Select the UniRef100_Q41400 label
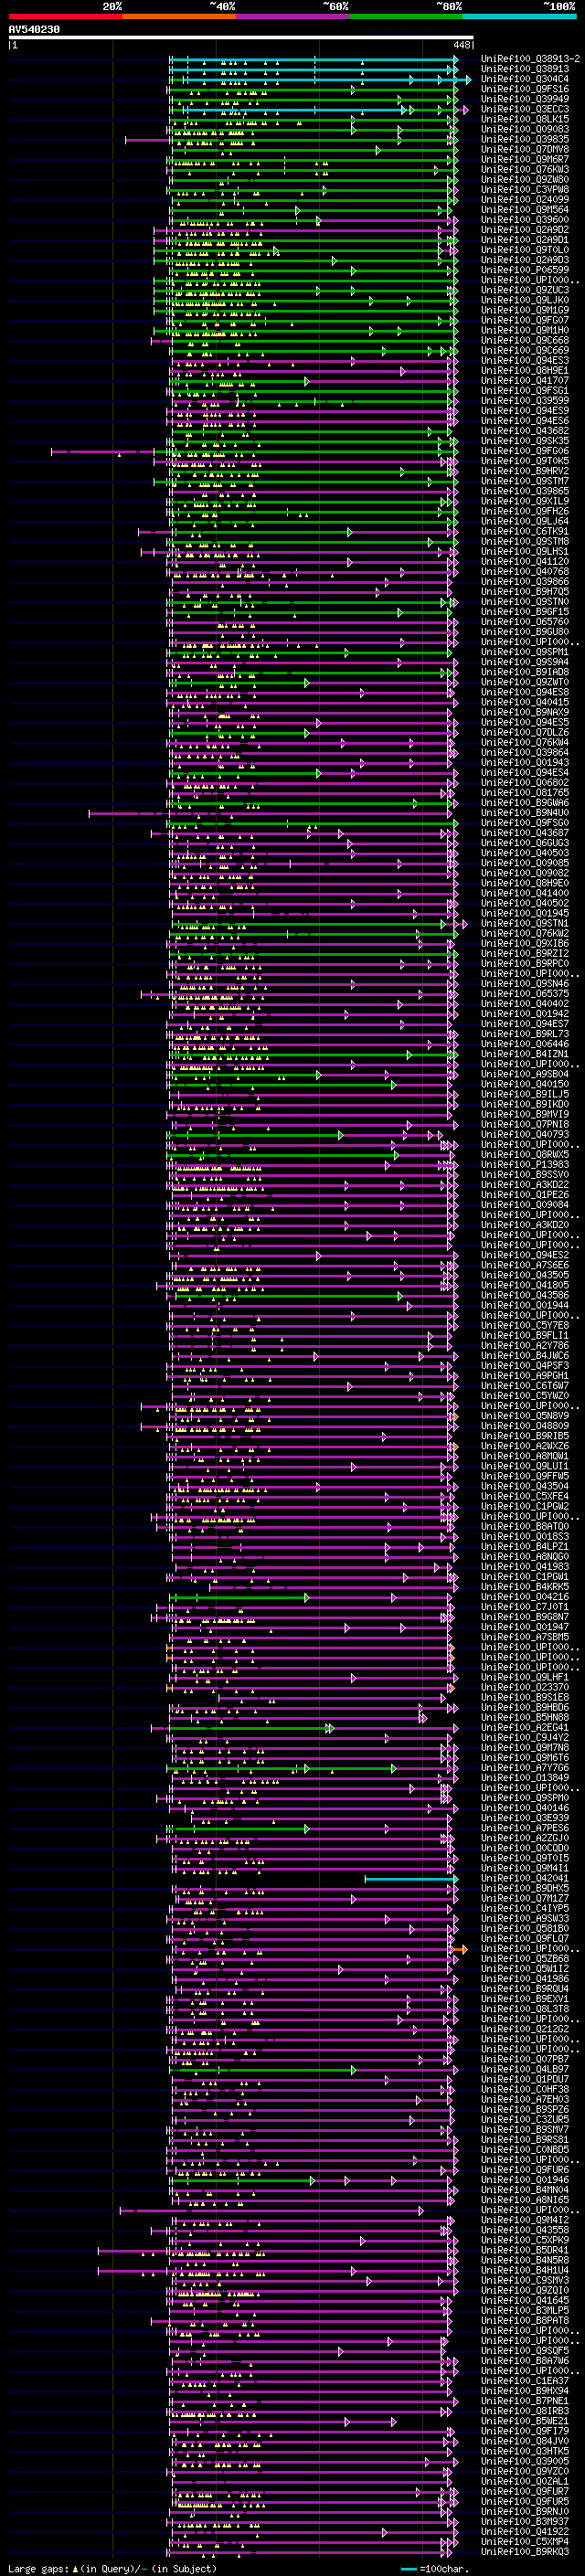Screen dimensions: 585x2576 point(524,893)
